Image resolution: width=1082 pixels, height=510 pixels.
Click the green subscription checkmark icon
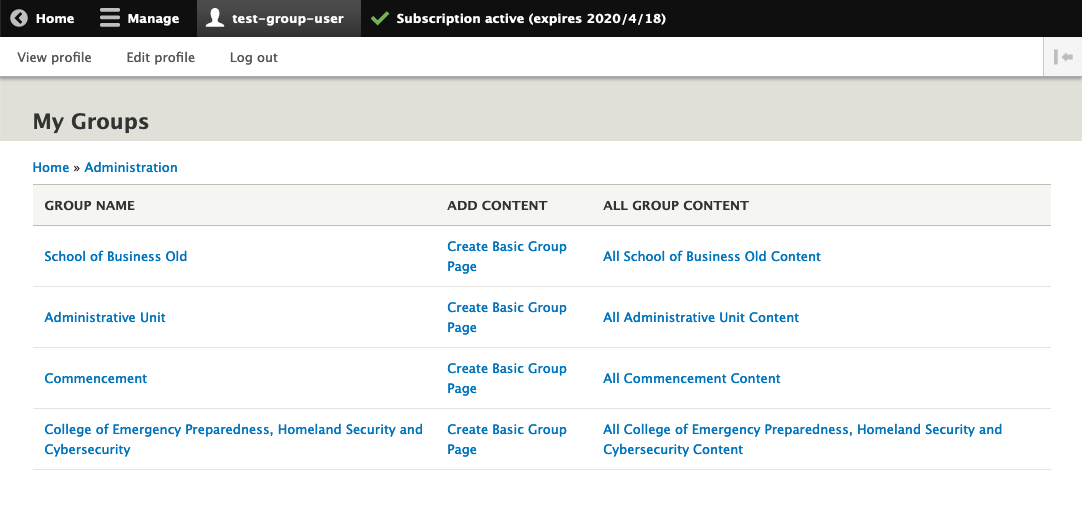(x=379, y=18)
